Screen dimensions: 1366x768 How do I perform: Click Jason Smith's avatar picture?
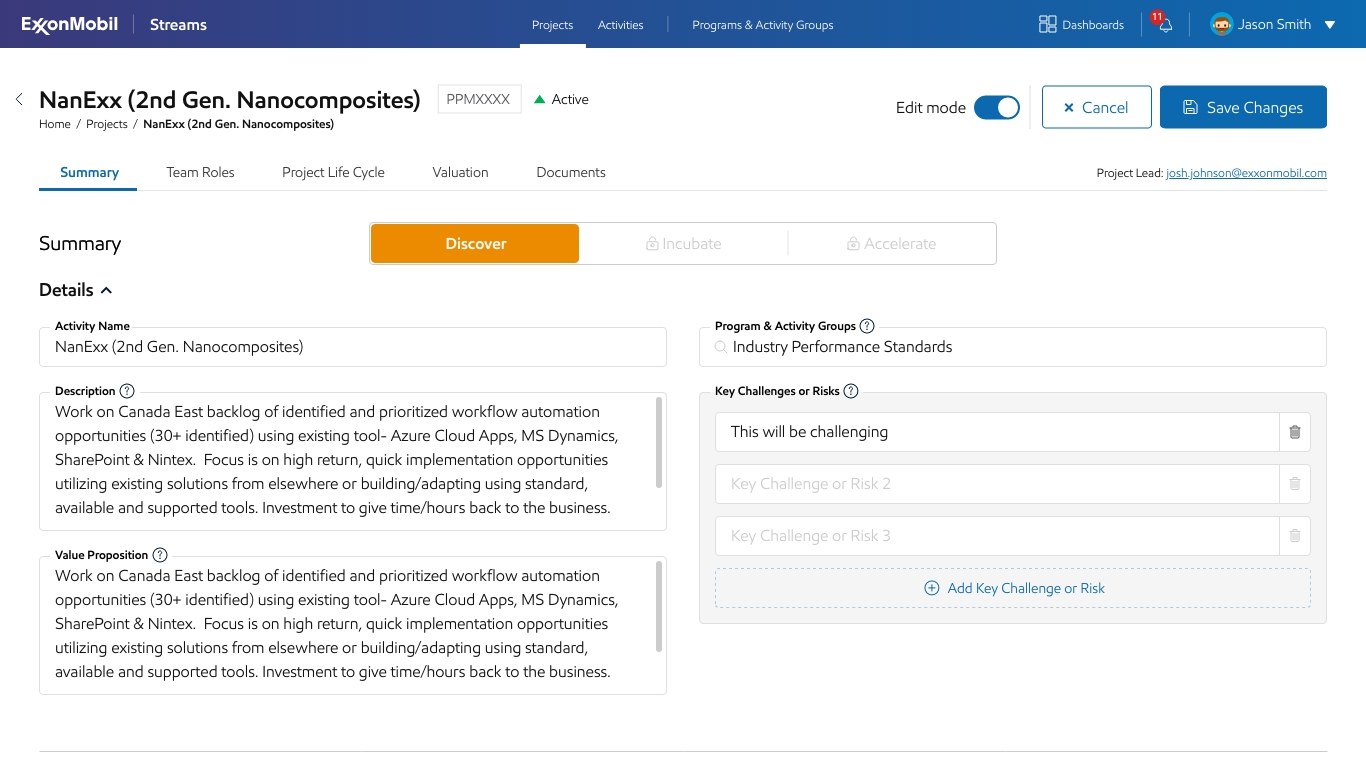point(1221,25)
